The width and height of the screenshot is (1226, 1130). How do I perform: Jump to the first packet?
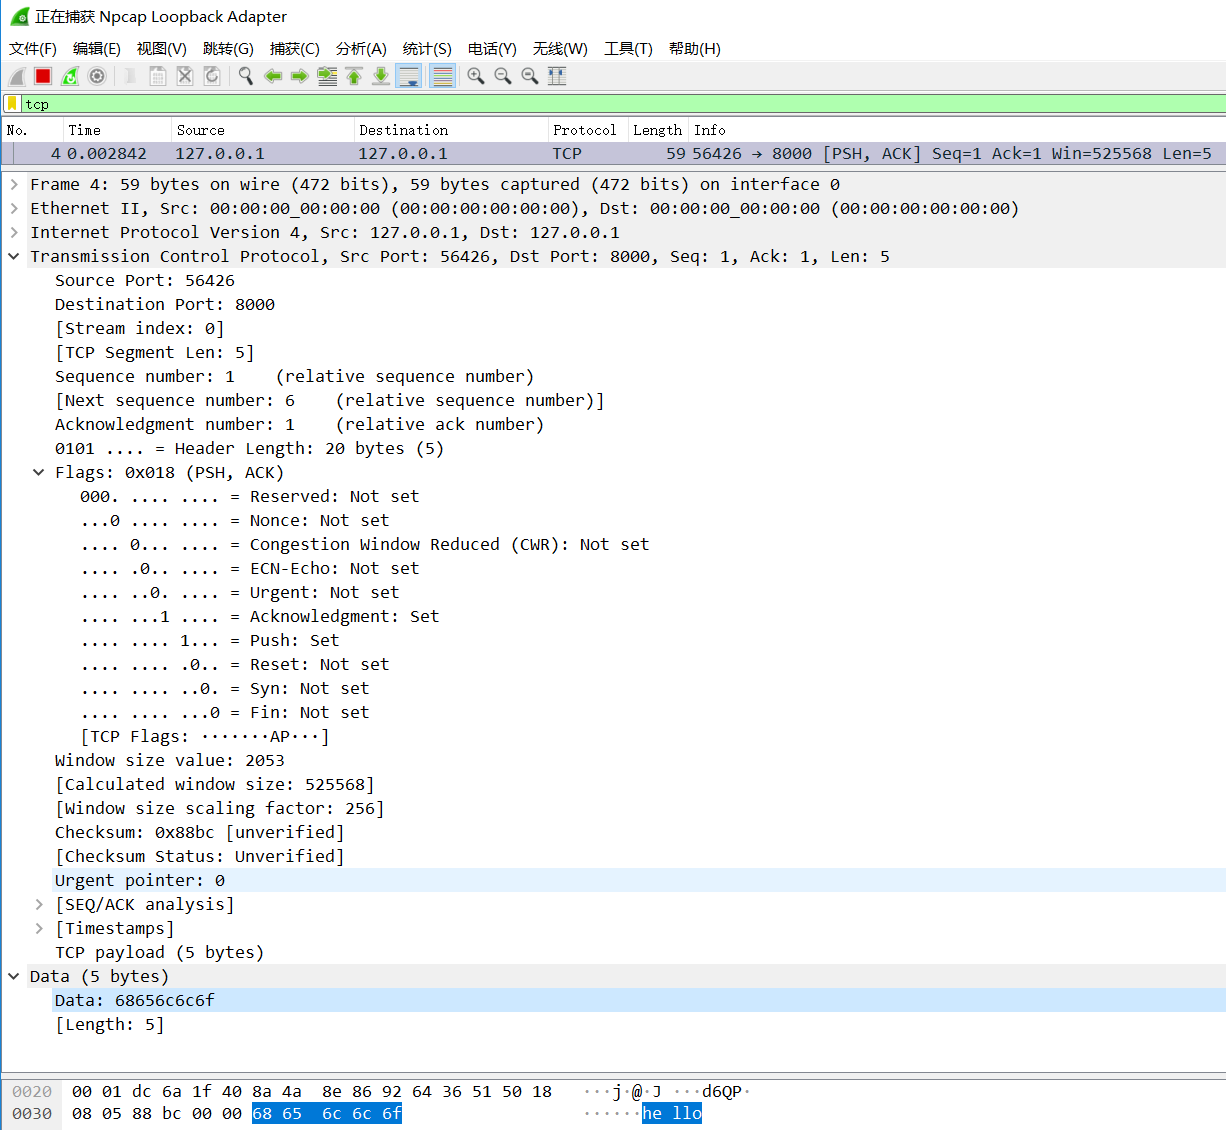(x=354, y=76)
